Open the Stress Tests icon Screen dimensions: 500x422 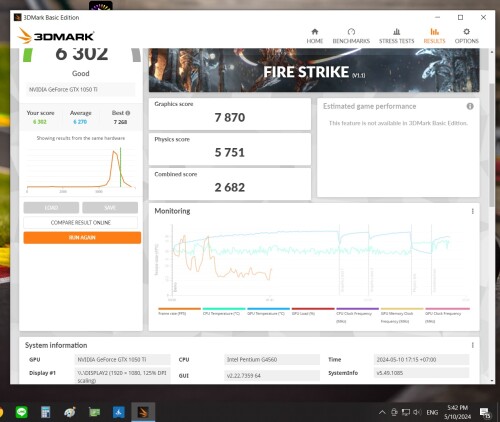396,32
